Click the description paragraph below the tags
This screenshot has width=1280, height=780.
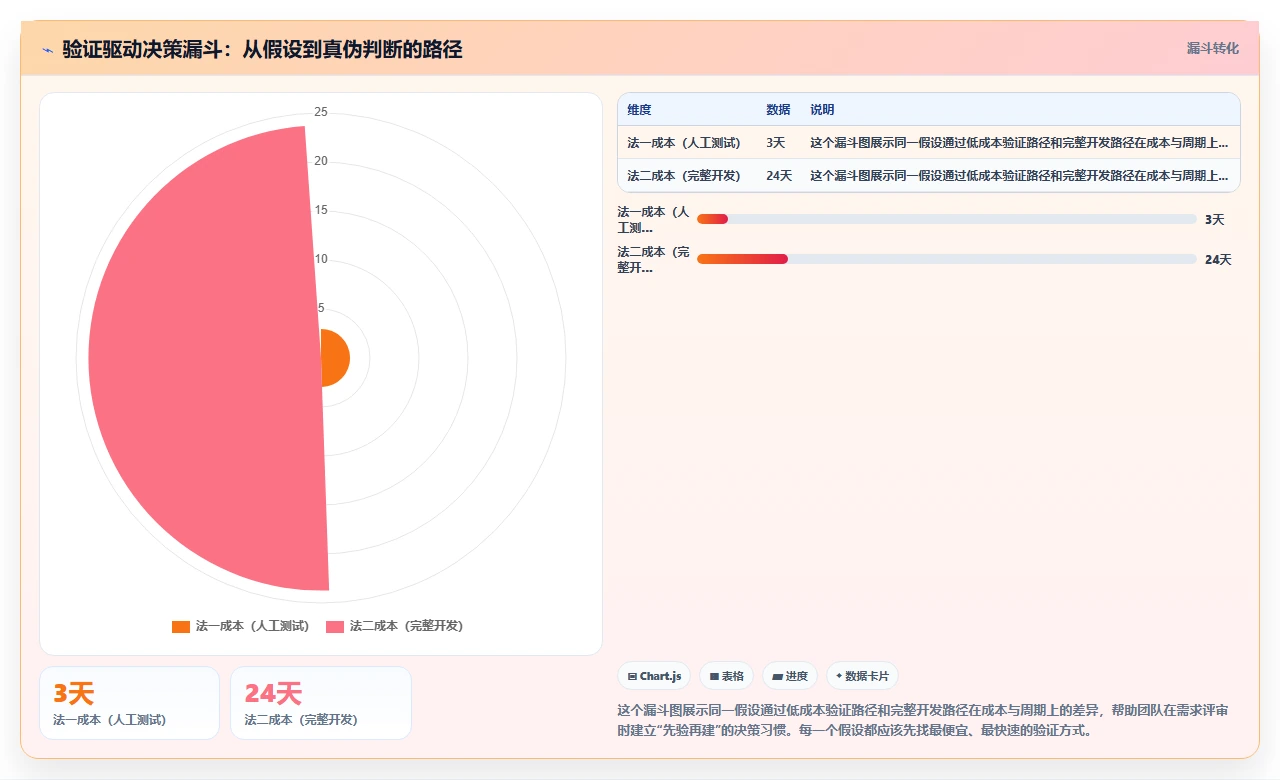923,720
